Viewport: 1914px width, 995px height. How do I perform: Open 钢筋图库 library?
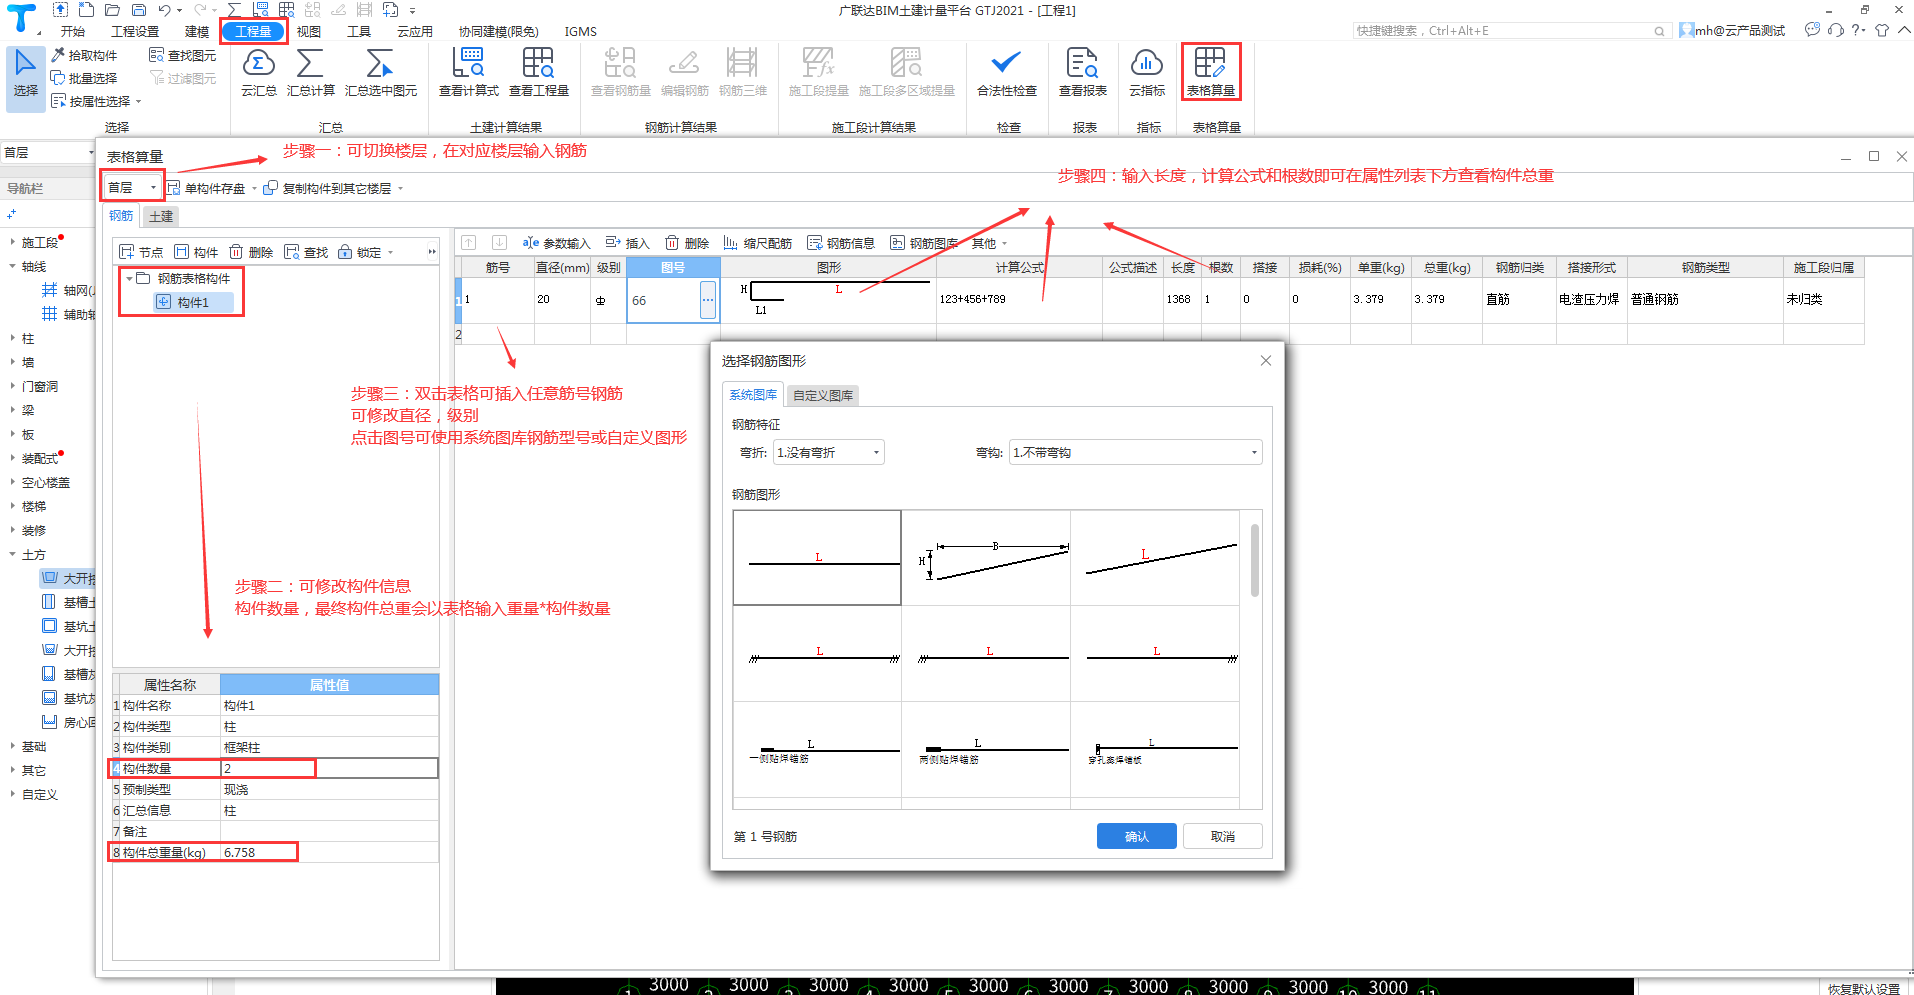(924, 243)
